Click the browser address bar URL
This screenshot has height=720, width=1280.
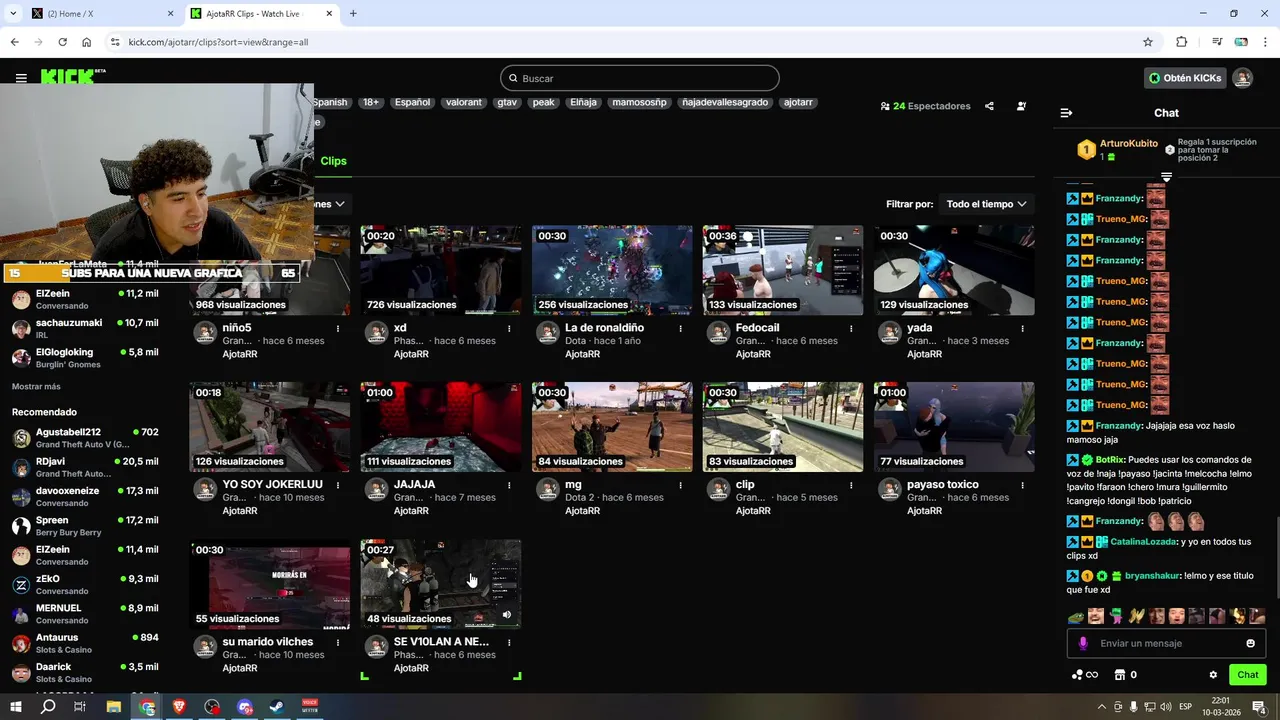click(218, 42)
